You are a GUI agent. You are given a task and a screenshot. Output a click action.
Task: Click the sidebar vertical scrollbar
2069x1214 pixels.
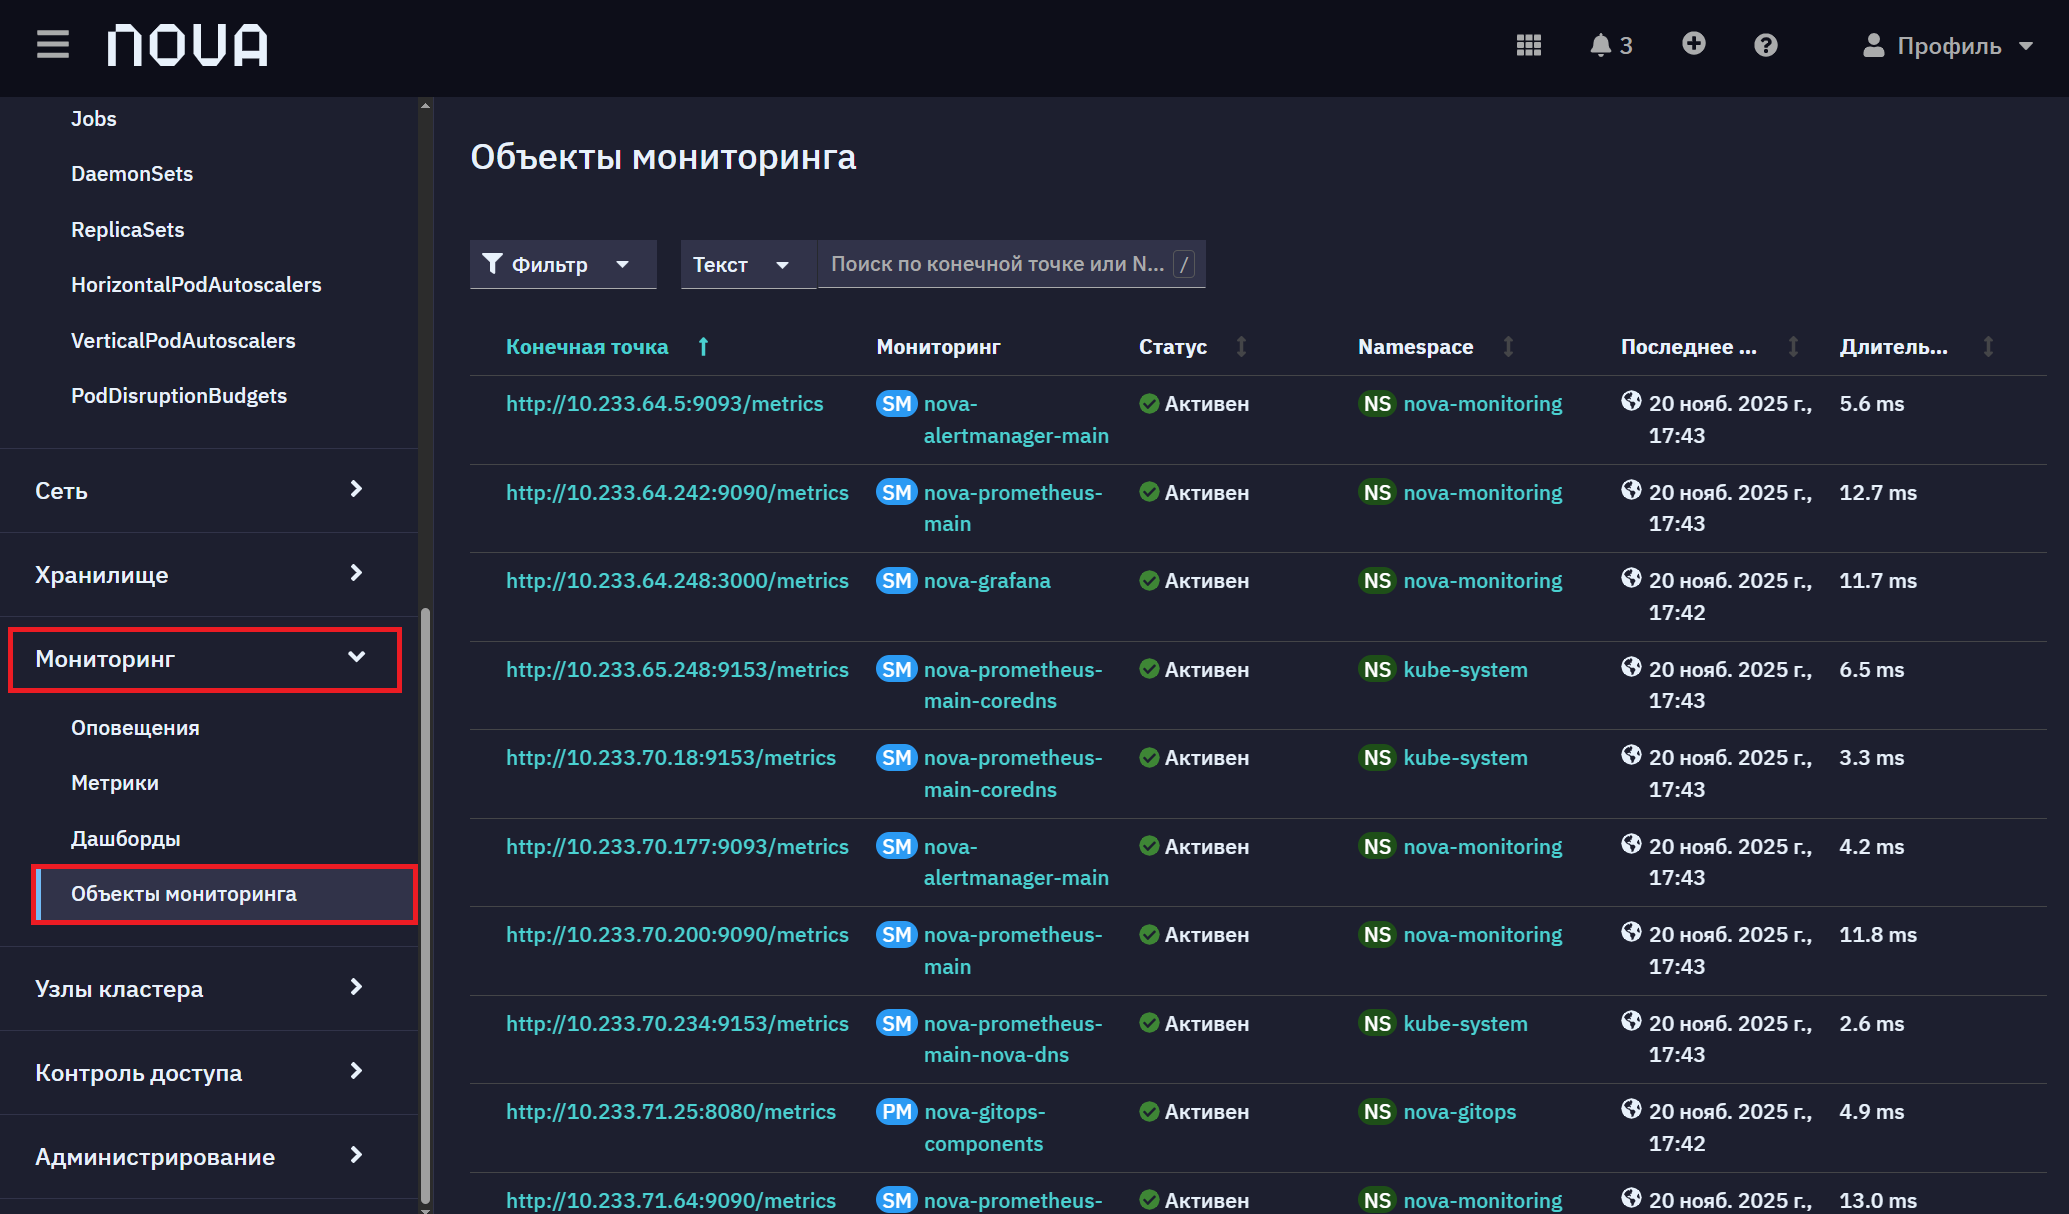[x=425, y=905]
